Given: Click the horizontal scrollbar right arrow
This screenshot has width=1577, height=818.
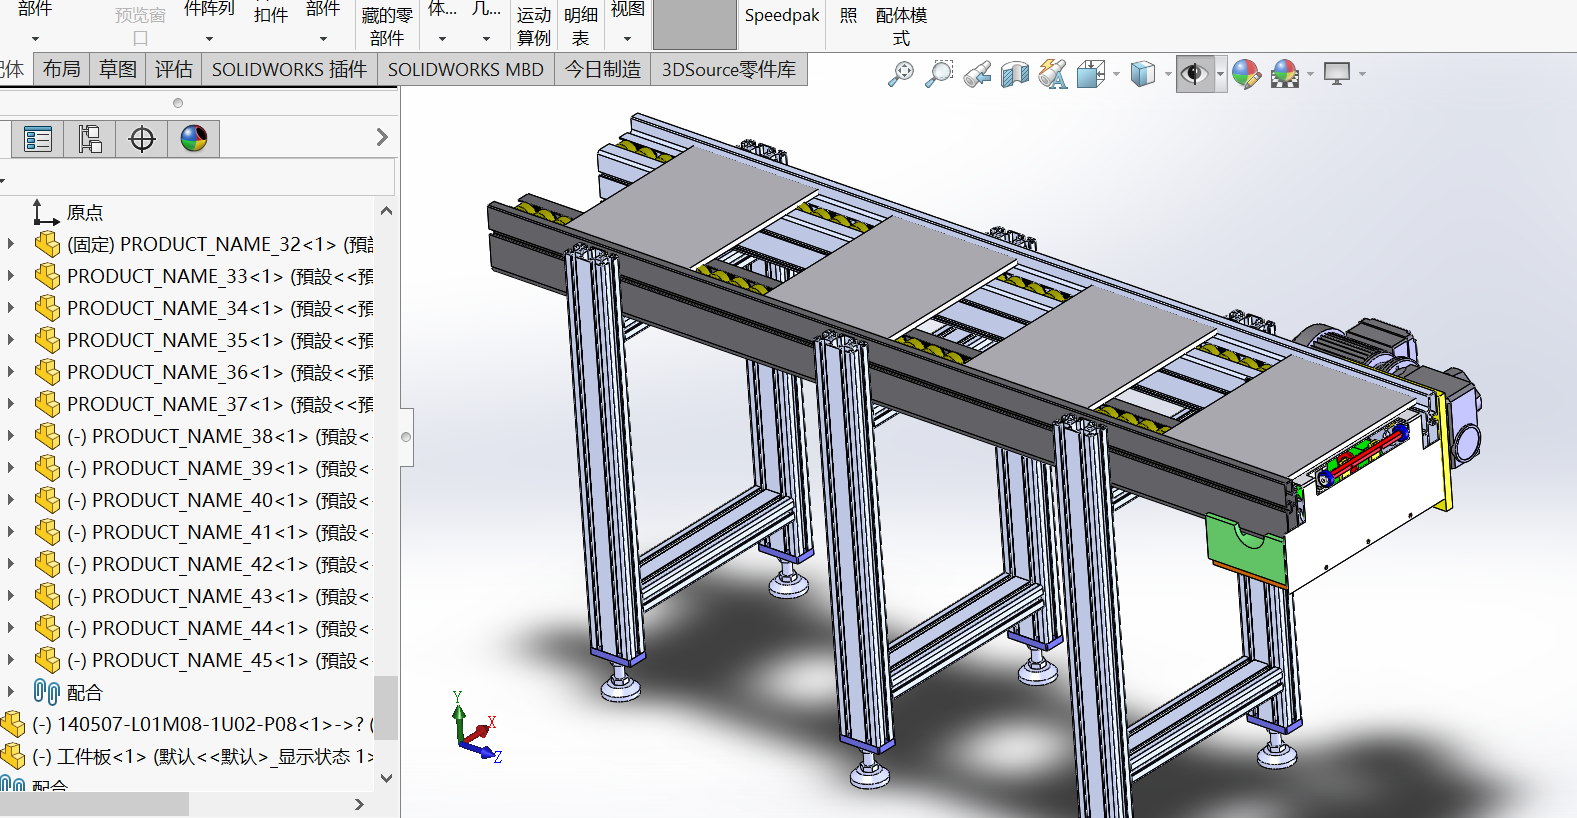Looking at the screenshot, I should click(x=360, y=804).
